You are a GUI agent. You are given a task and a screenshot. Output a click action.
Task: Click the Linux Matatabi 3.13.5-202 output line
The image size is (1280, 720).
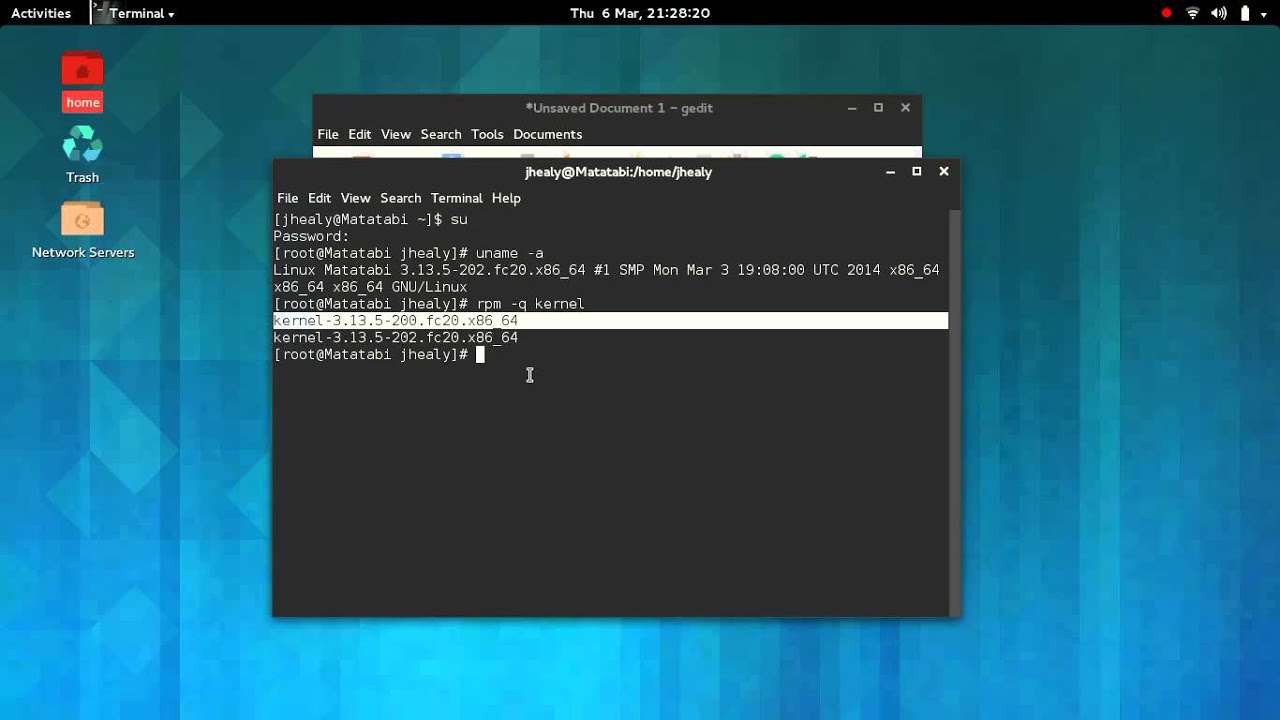(x=606, y=270)
